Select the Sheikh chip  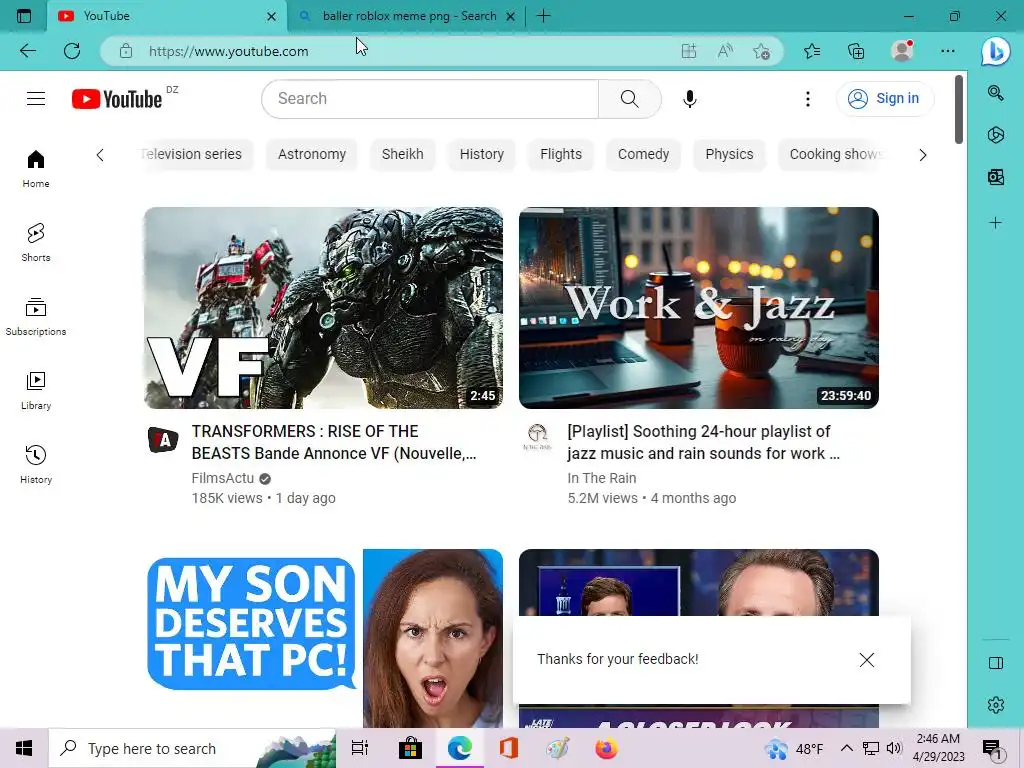(x=402, y=154)
